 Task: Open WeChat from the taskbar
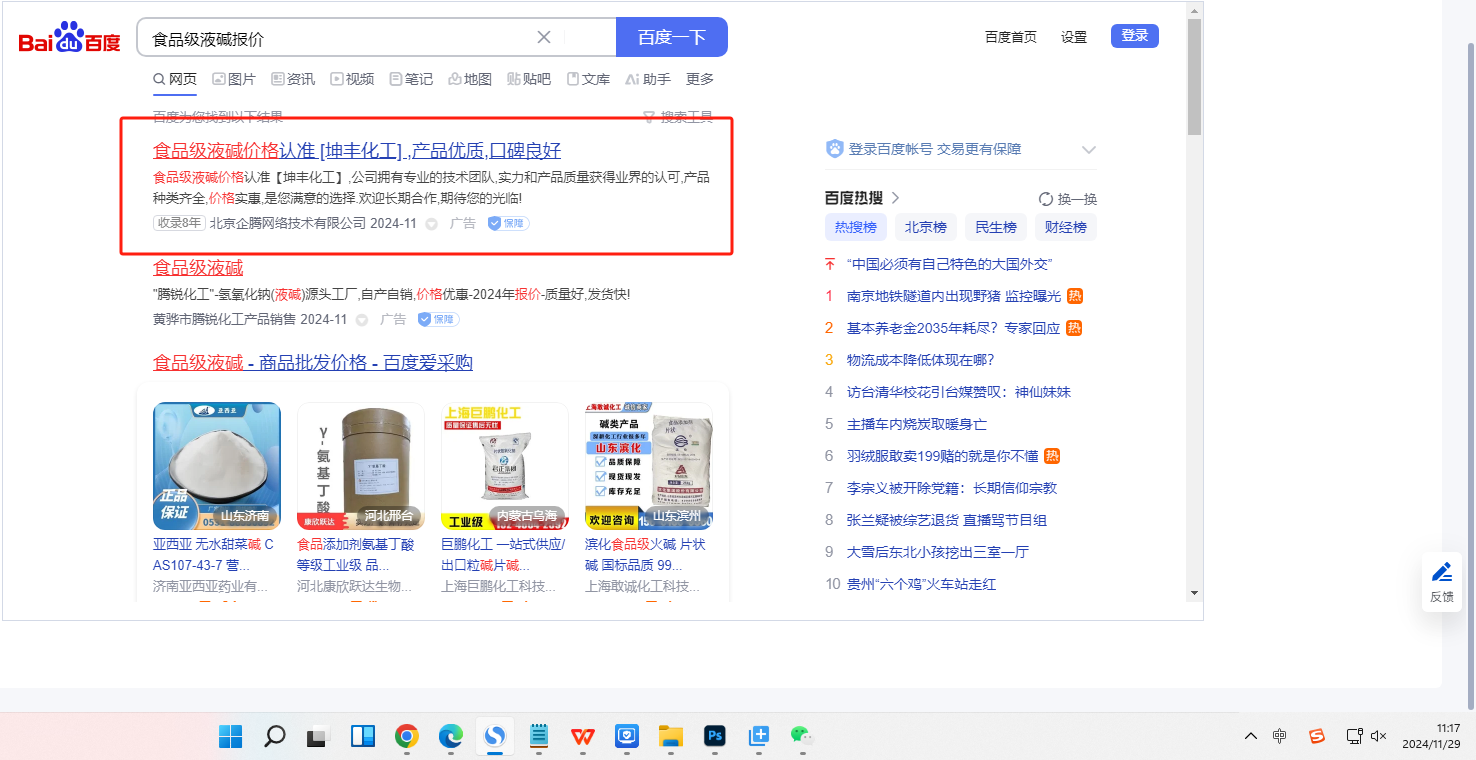click(802, 737)
